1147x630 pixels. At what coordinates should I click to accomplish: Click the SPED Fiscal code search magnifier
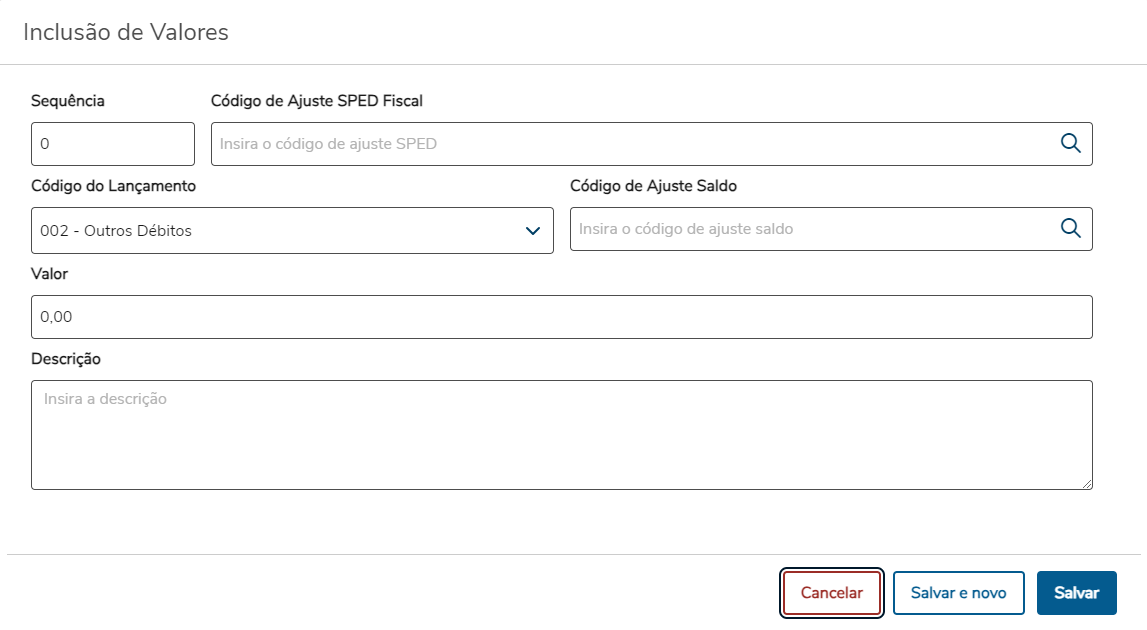[1070, 143]
